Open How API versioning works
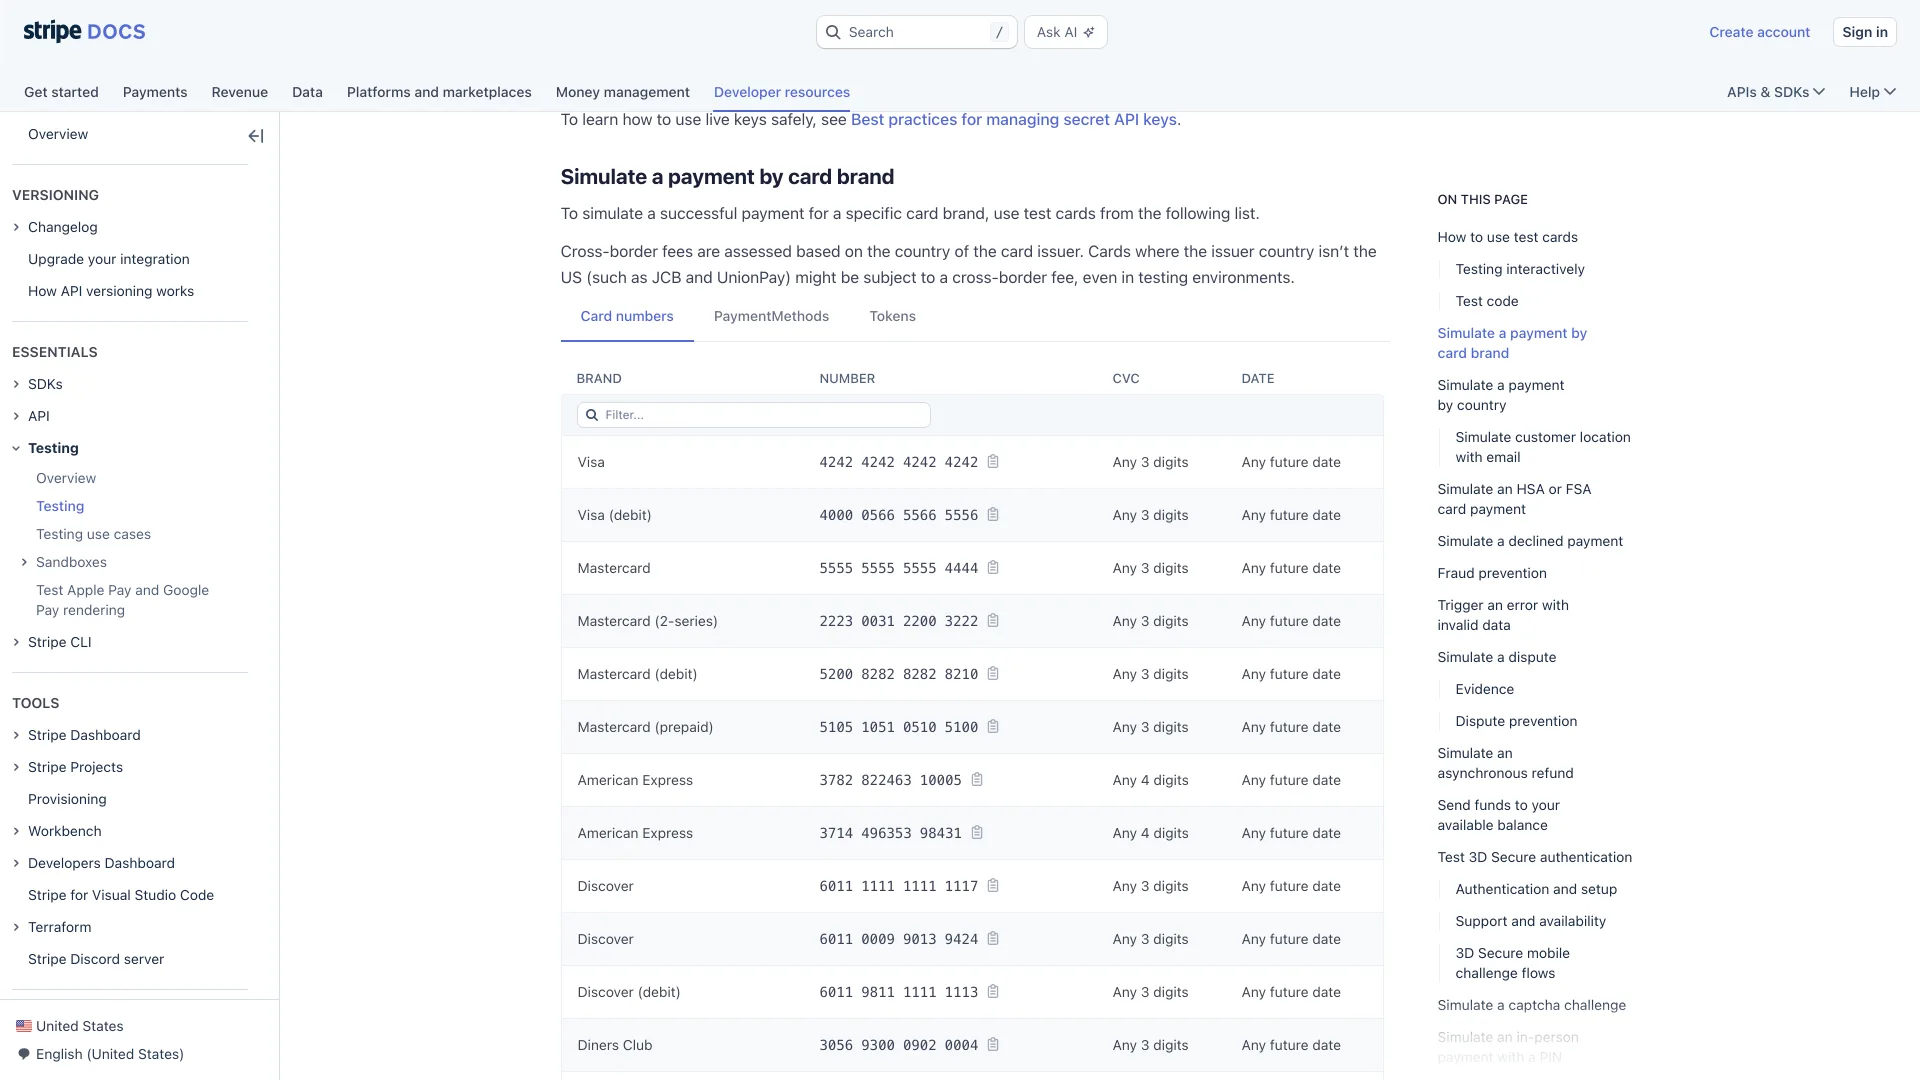This screenshot has height=1080, width=1920. 111,291
